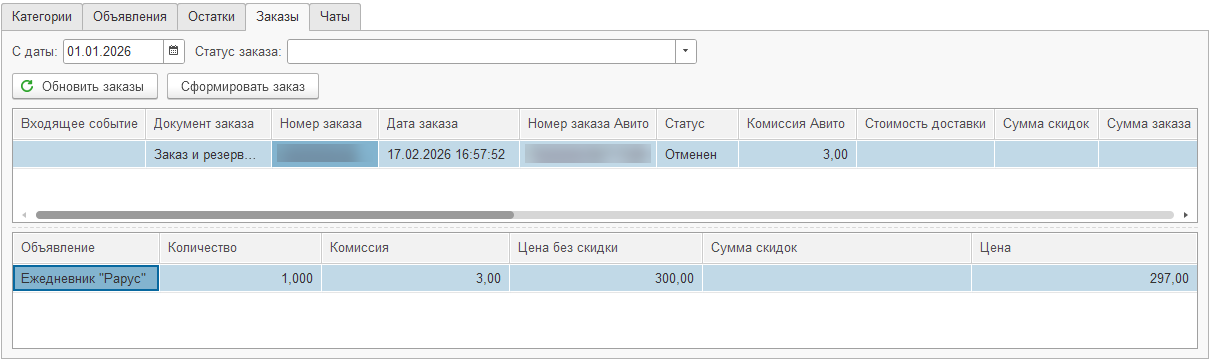This screenshot has height=364, width=1217.
Task: Select the Отменен status cell
Action: [x=697, y=154]
